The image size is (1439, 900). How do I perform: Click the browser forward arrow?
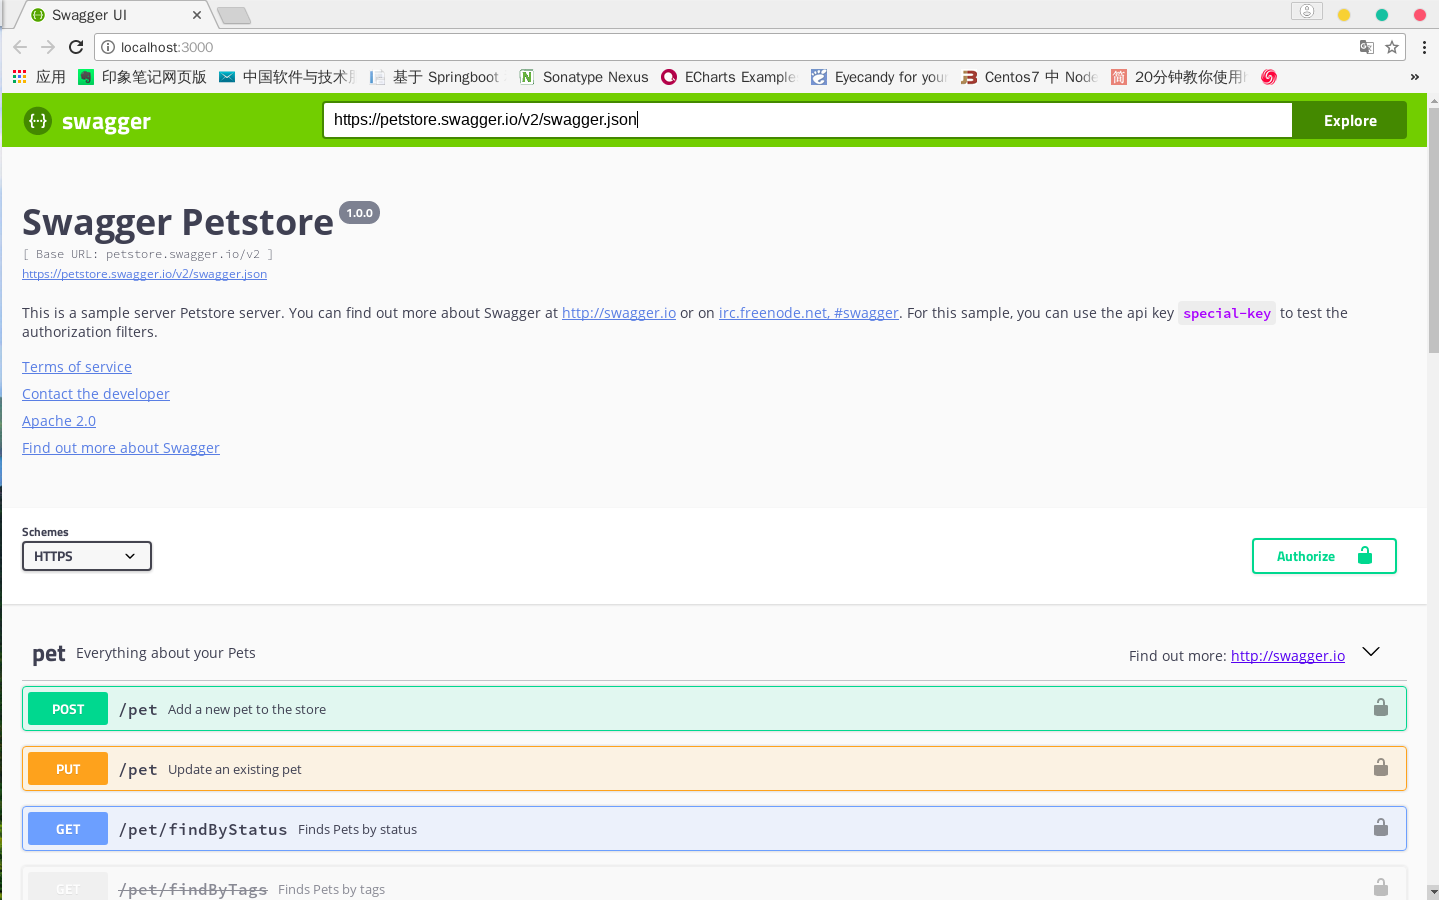tap(48, 47)
